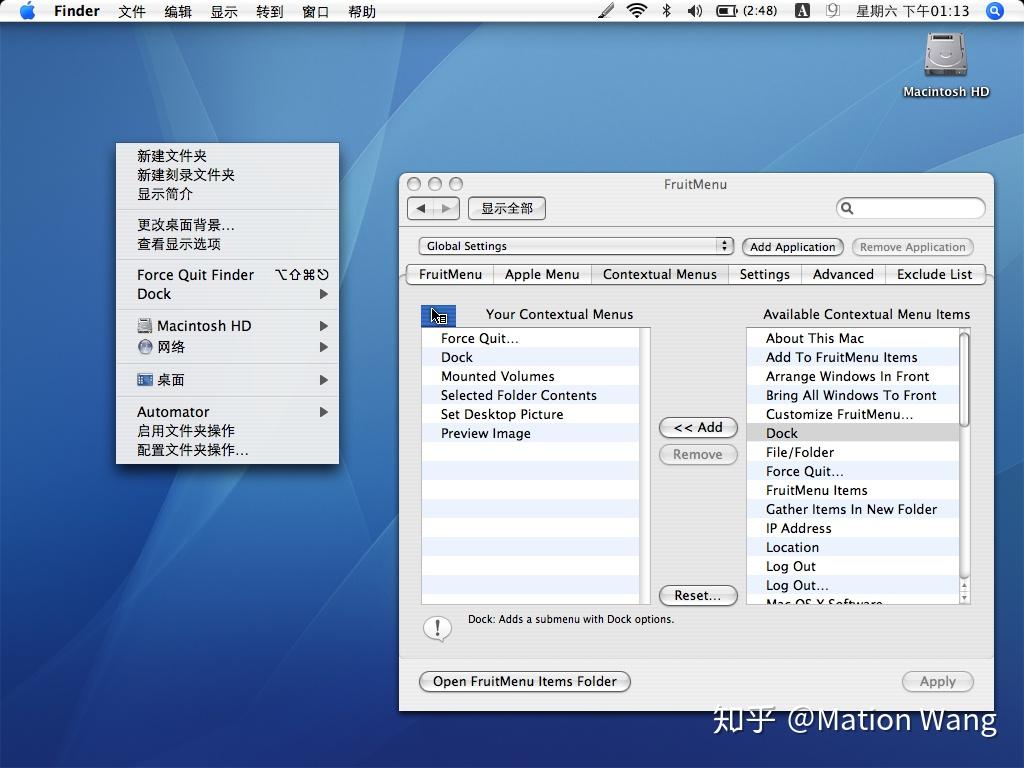1024x768 pixels.
Task: Select IP Address in available items
Action: tap(854, 528)
